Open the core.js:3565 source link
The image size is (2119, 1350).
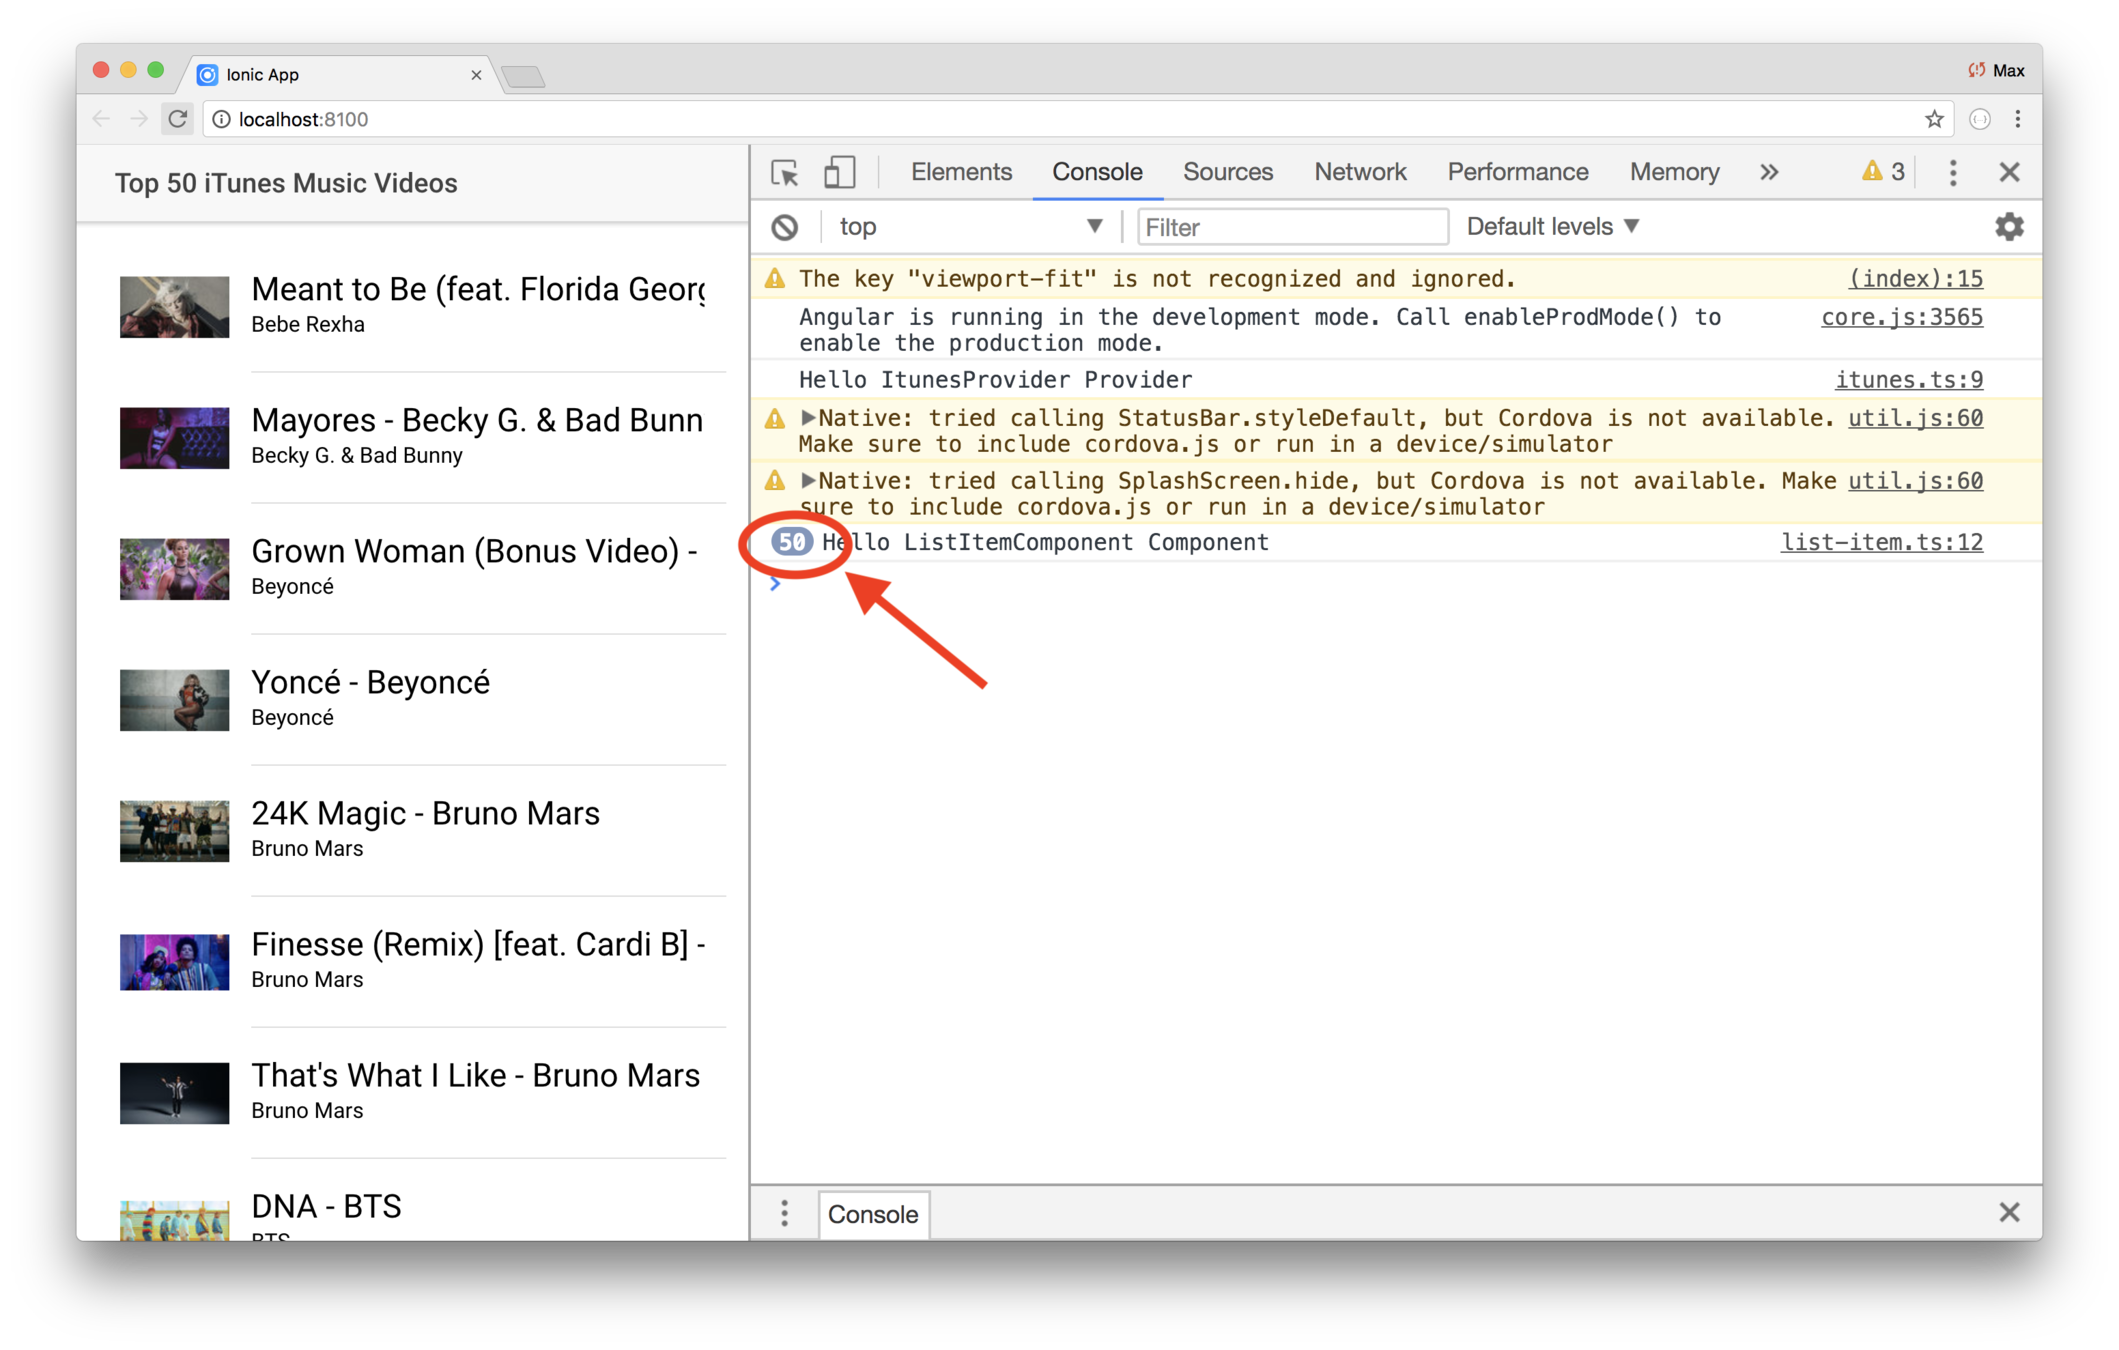click(1901, 317)
